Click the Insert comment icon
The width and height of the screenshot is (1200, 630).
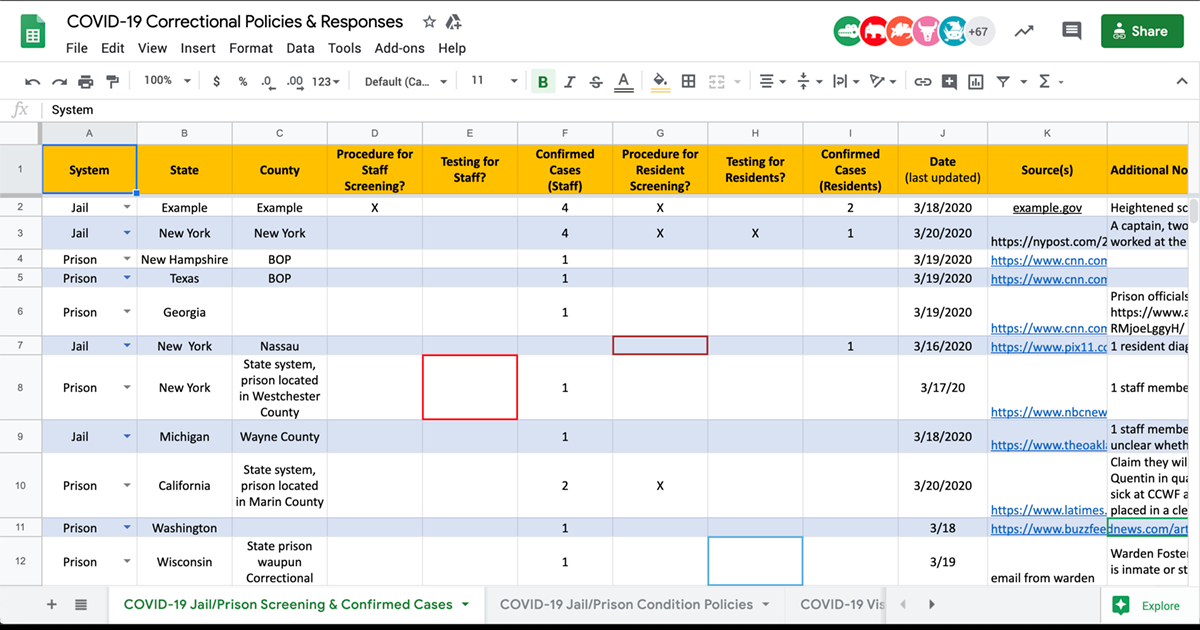click(x=948, y=81)
